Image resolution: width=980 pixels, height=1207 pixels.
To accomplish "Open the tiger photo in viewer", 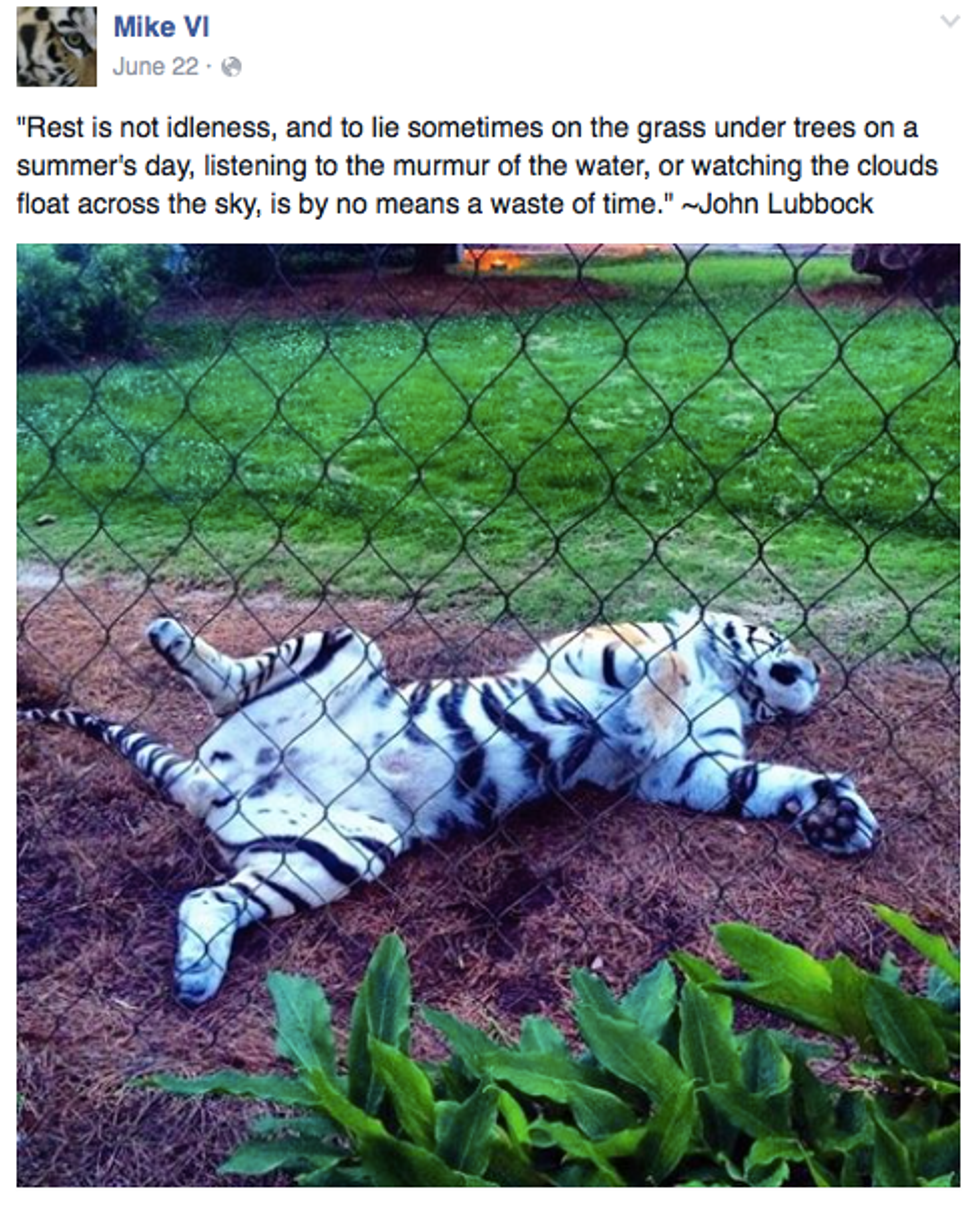I will pos(489,715).
